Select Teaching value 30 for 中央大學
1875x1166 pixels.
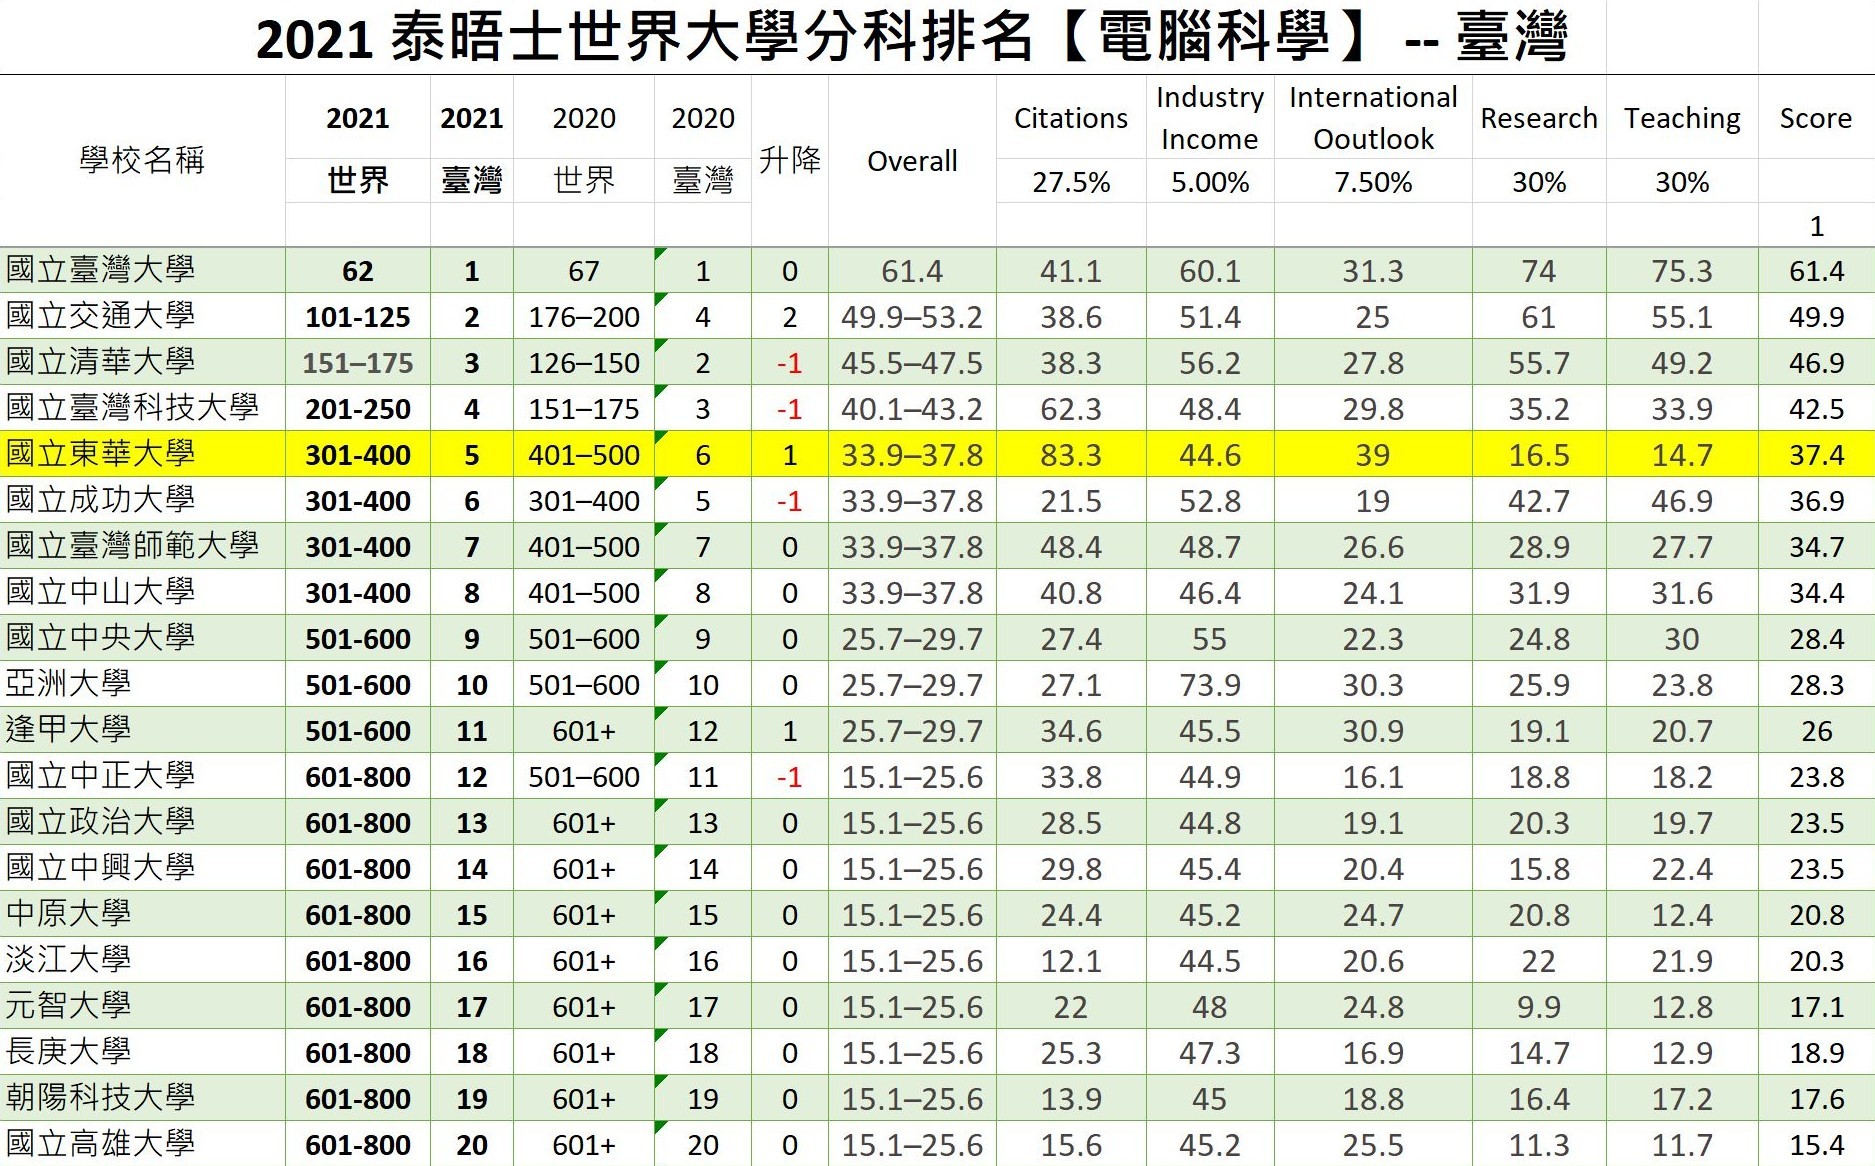pos(1682,638)
